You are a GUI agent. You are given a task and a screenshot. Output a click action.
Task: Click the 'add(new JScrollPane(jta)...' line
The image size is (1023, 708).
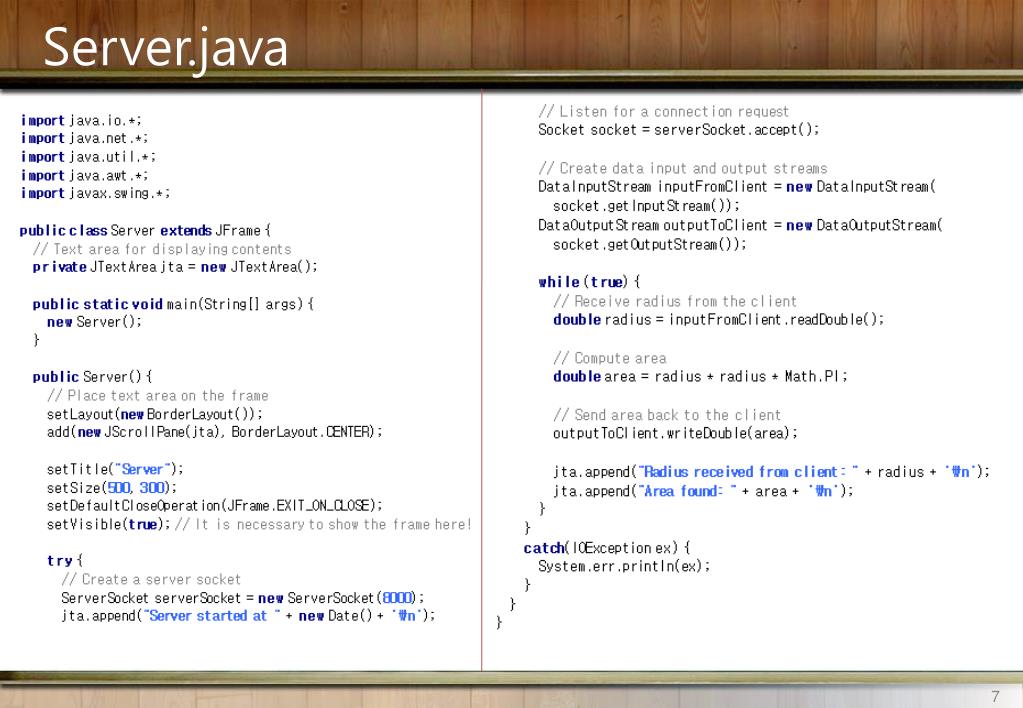click(215, 432)
